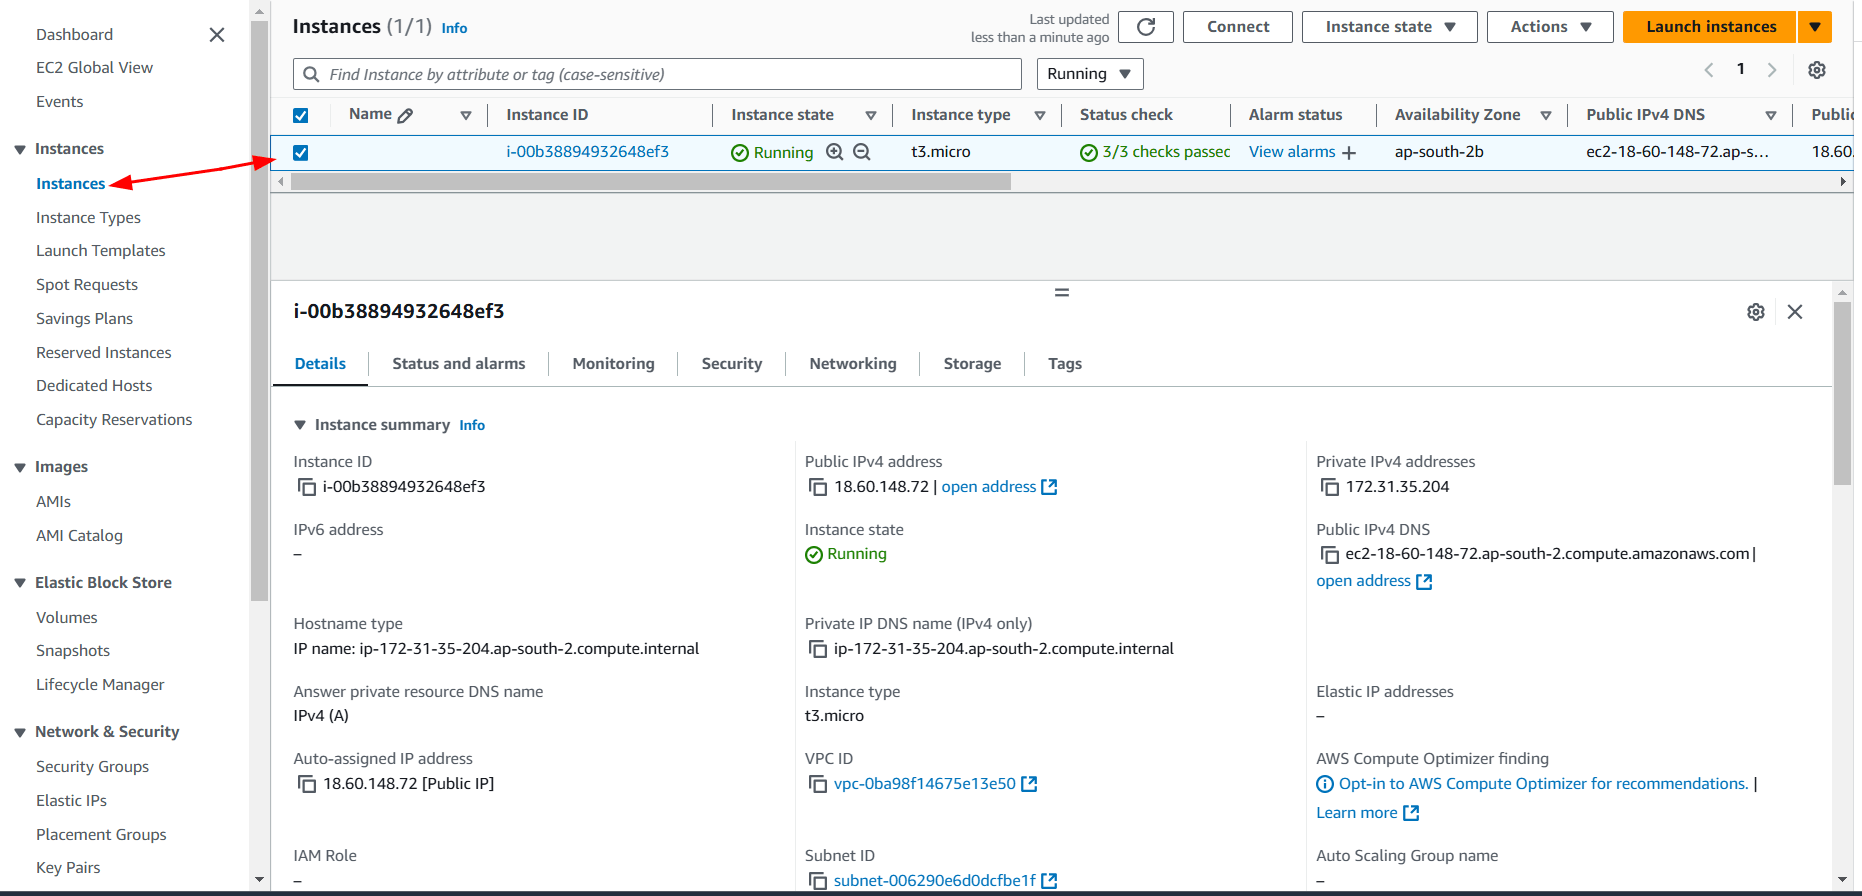Open the Networking tab
This screenshot has width=1862, height=896.
pyautogui.click(x=853, y=364)
